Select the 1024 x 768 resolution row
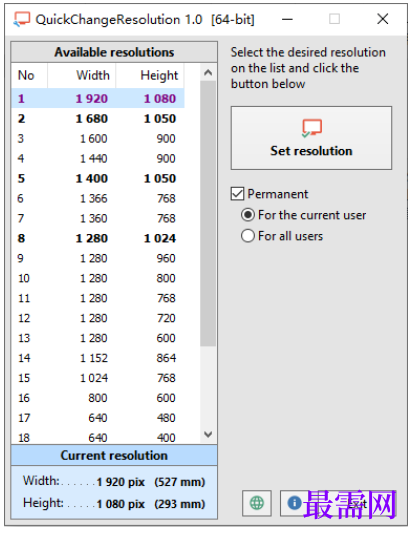The image size is (415, 536). point(98,378)
